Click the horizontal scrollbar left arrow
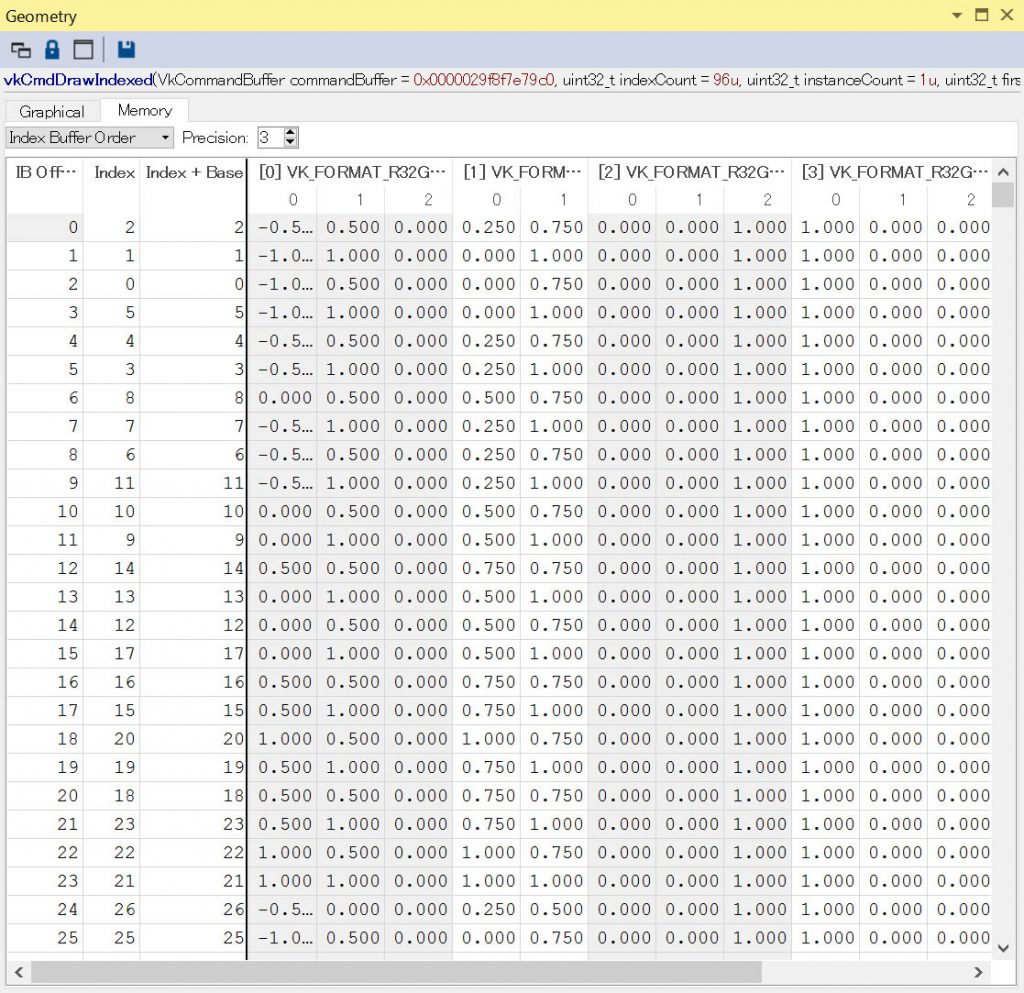 pyautogui.click(x=19, y=972)
